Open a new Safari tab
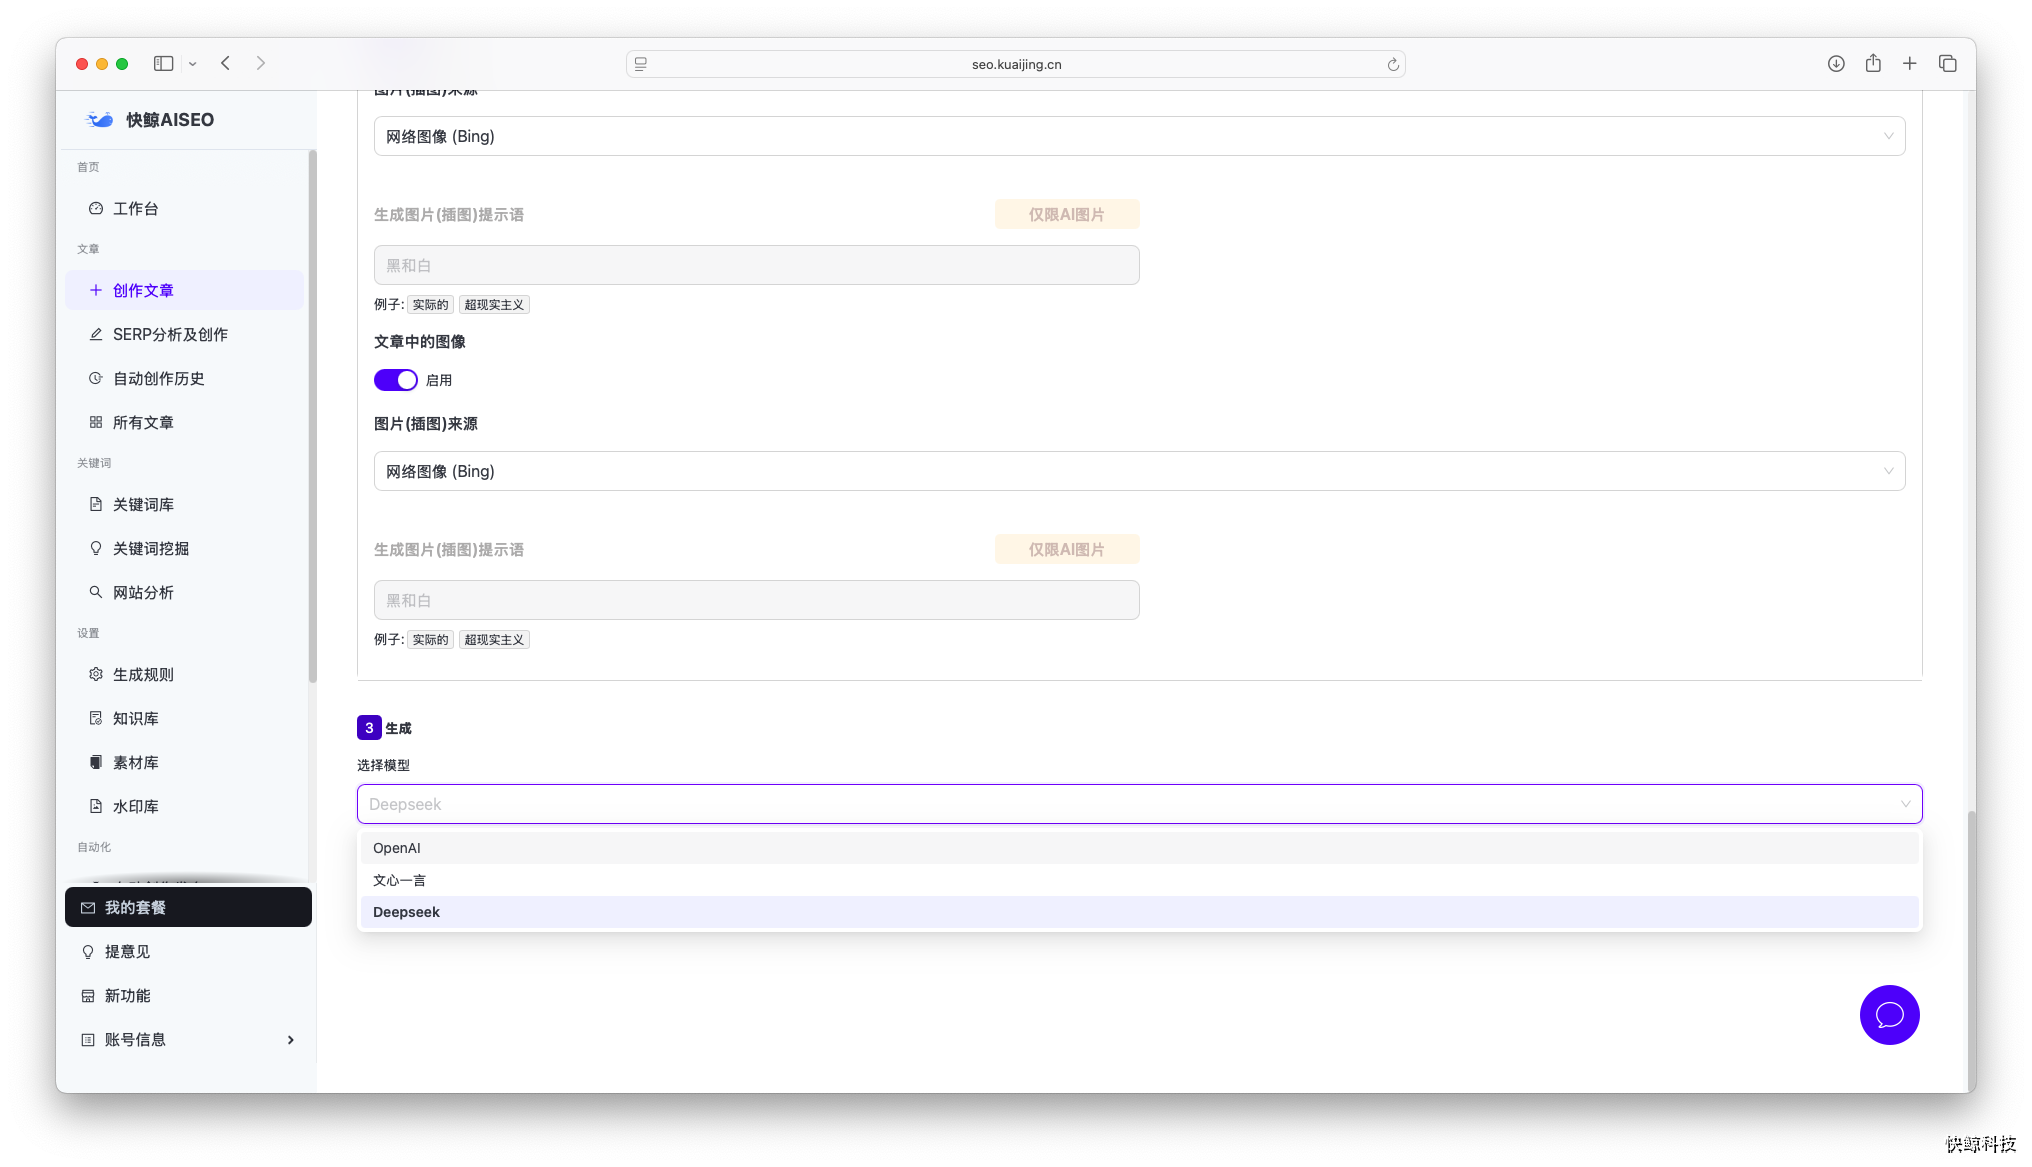The width and height of the screenshot is (2032, 1167). point(1909,63)
